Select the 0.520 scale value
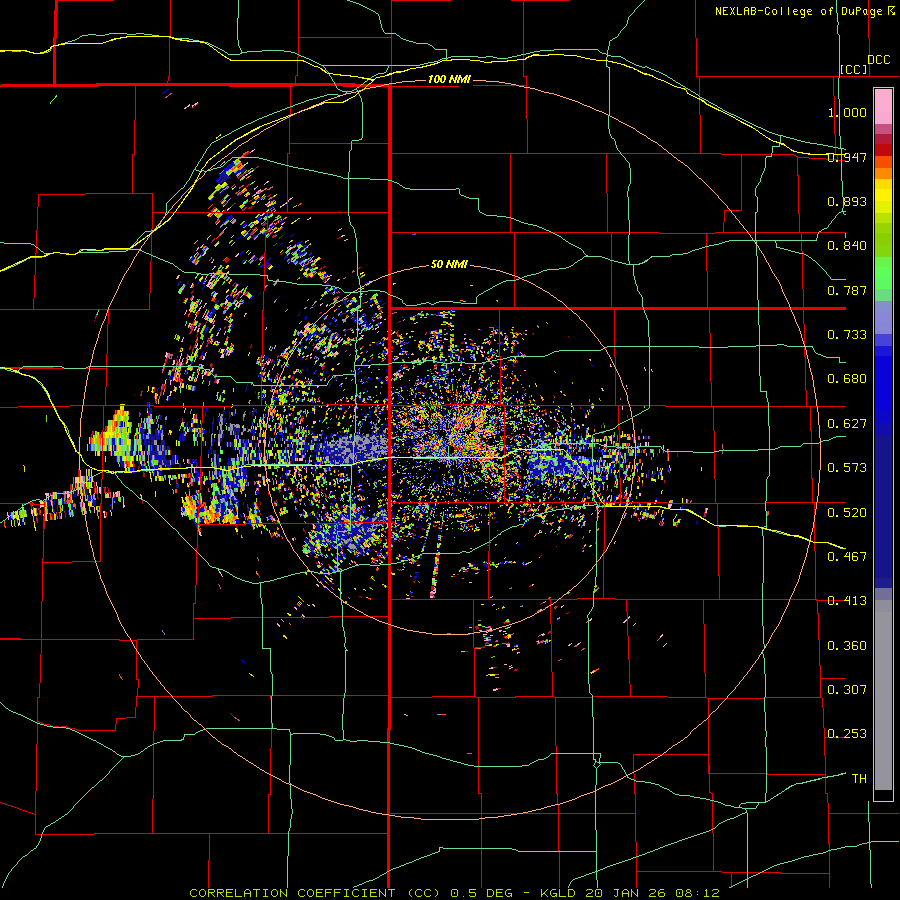This screenshot has height=900, width=900. (847, 512)
